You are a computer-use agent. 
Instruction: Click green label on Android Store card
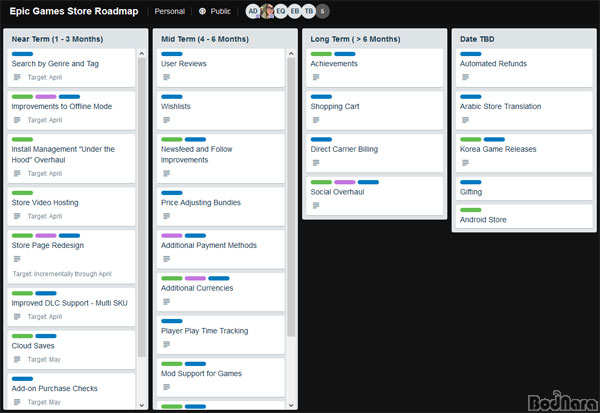pos(471,210)
